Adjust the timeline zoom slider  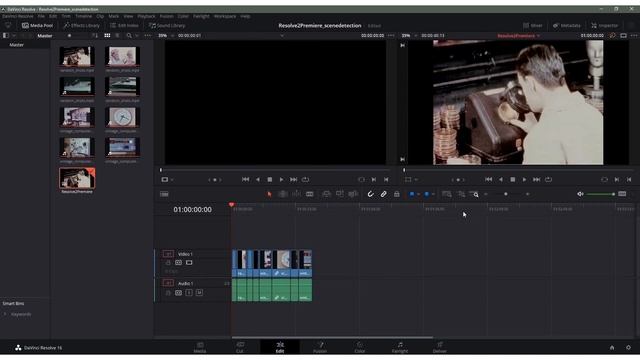(506, 194)
